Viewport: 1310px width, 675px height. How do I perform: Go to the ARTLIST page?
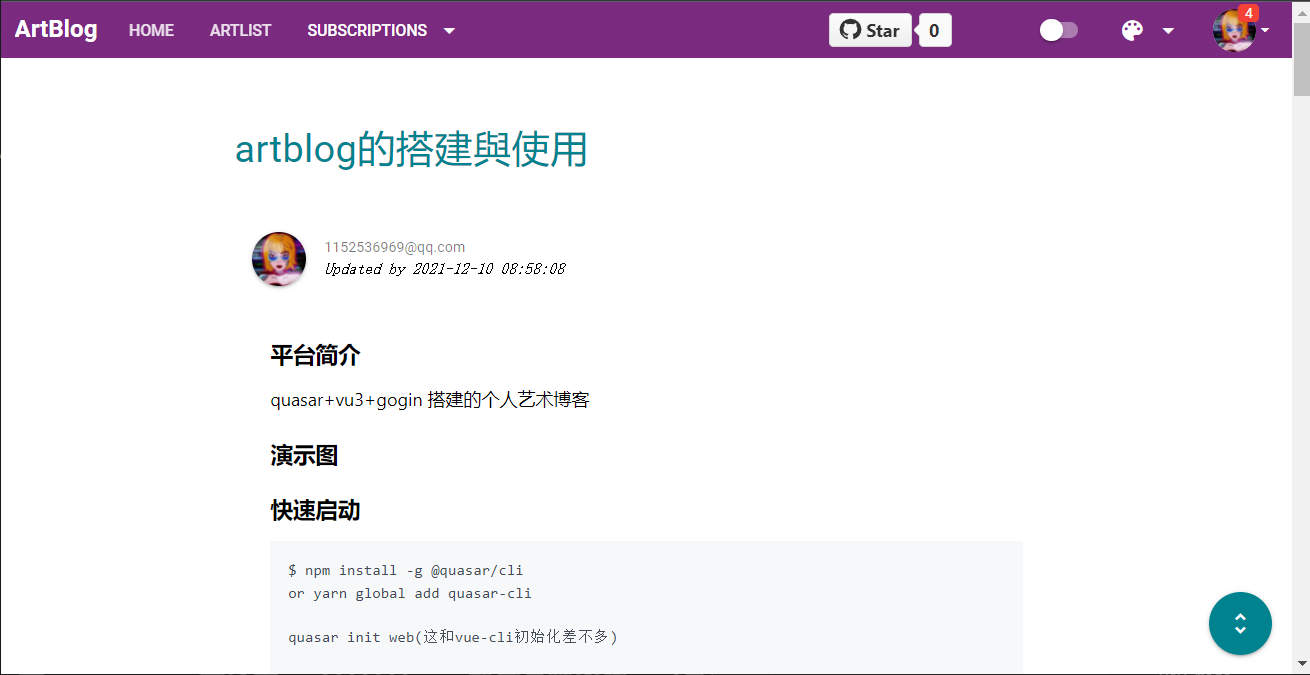point(240,30)
